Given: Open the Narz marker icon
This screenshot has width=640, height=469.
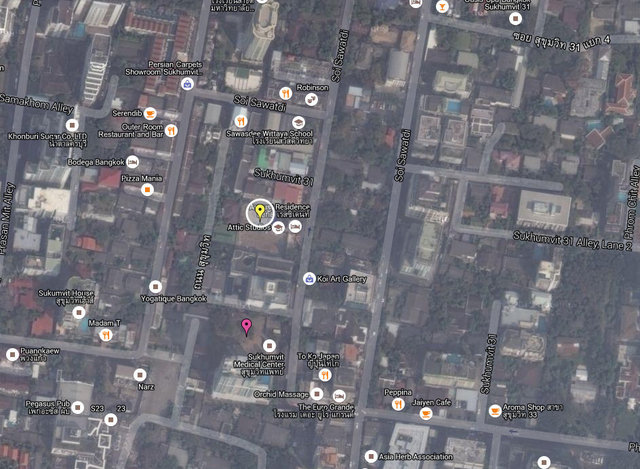Looking at the screenshot, I should [x=140, y=374].
